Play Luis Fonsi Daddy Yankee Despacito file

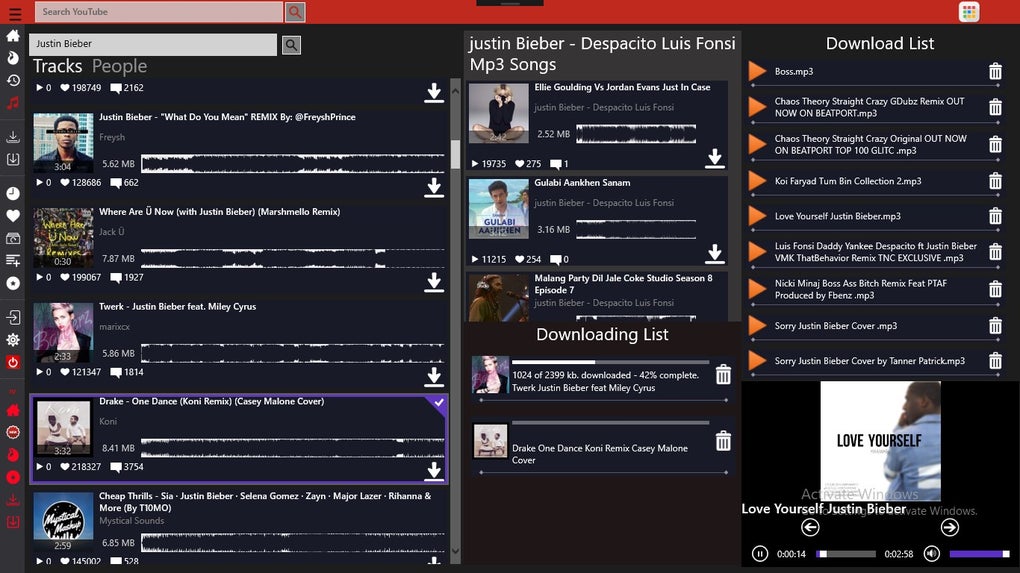[x=757, y=252]
